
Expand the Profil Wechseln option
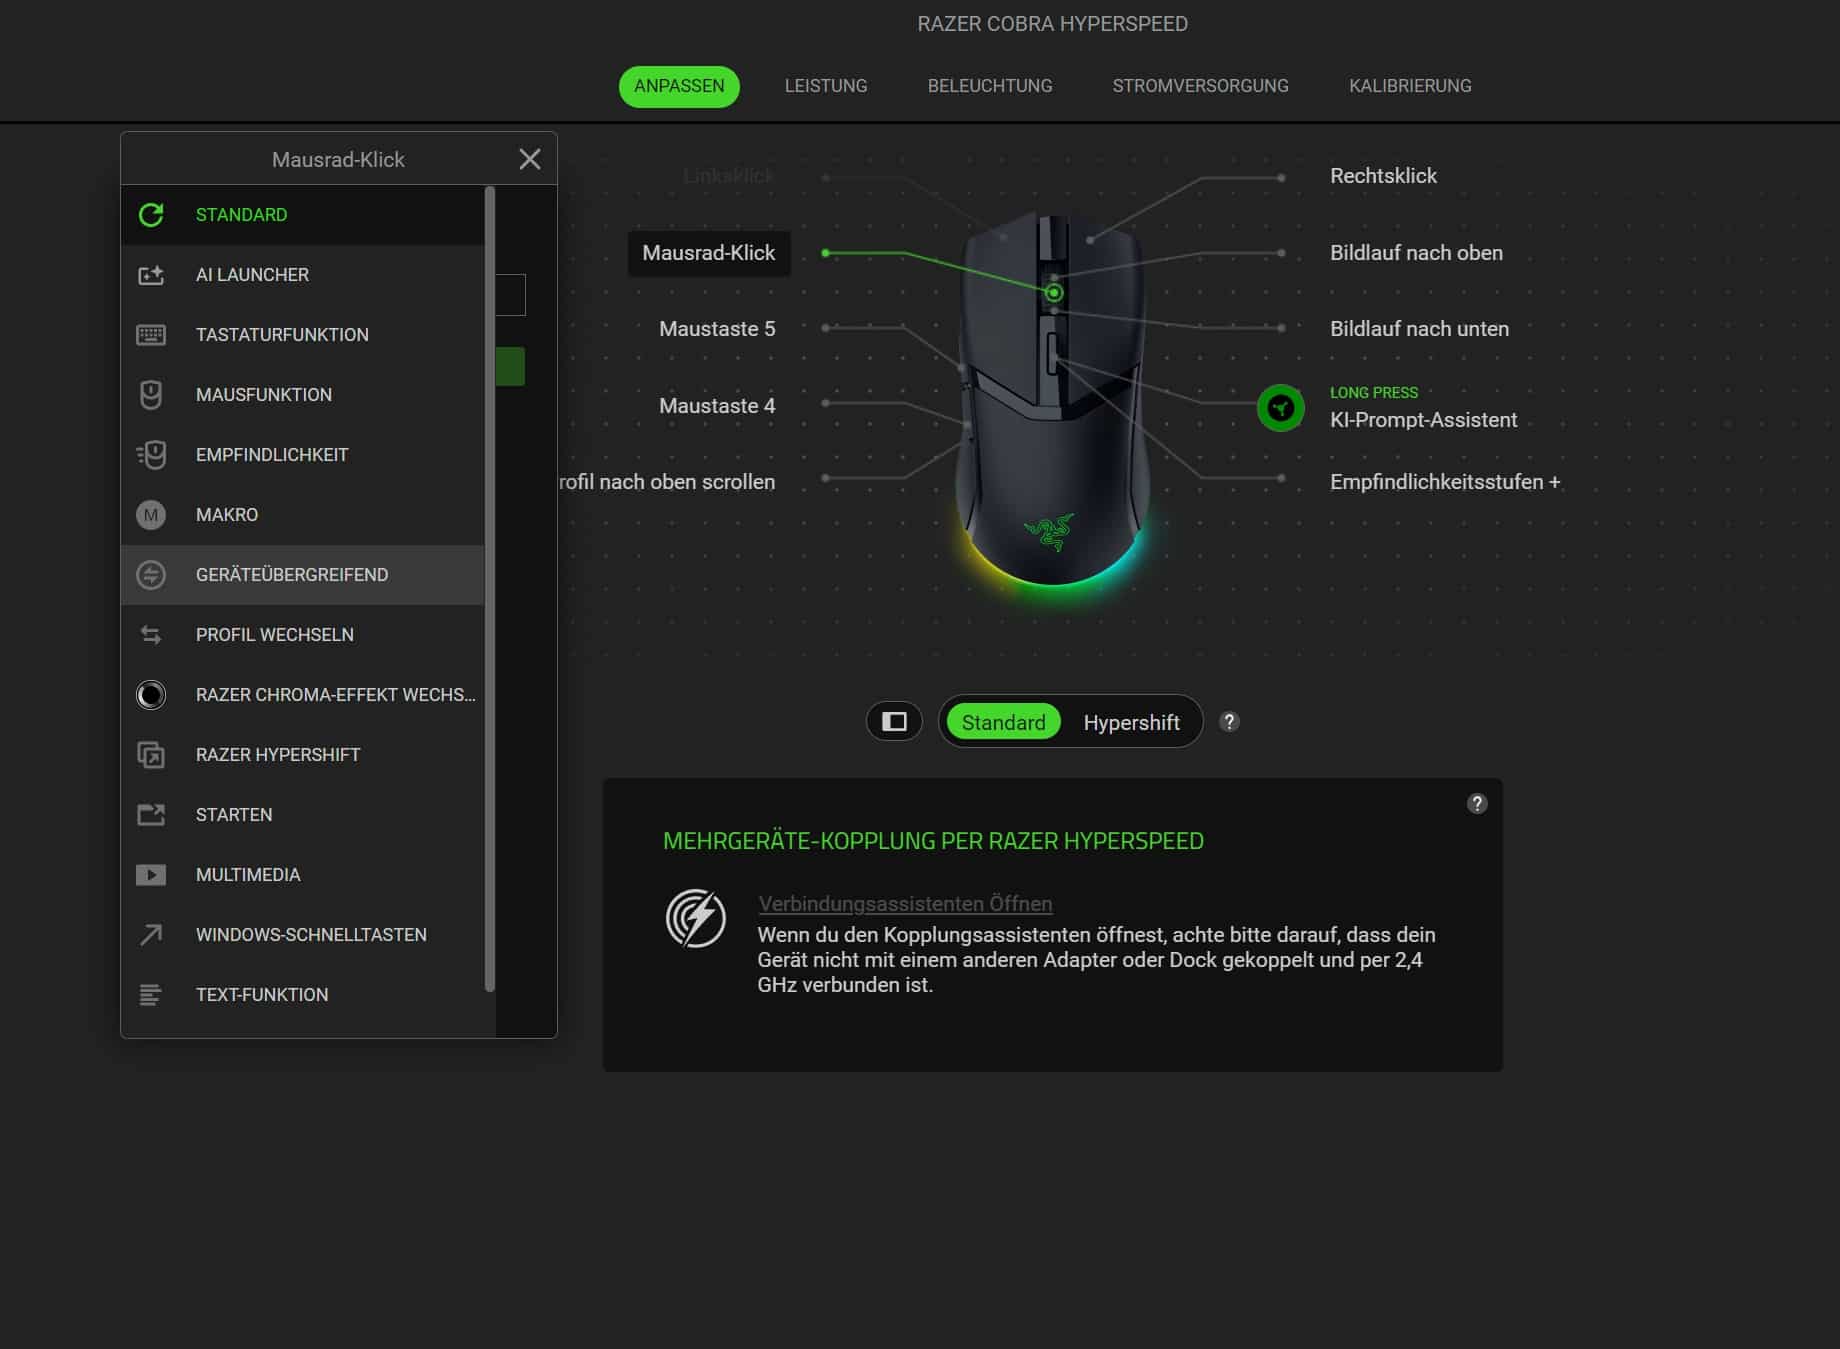[x=274, y=635]
